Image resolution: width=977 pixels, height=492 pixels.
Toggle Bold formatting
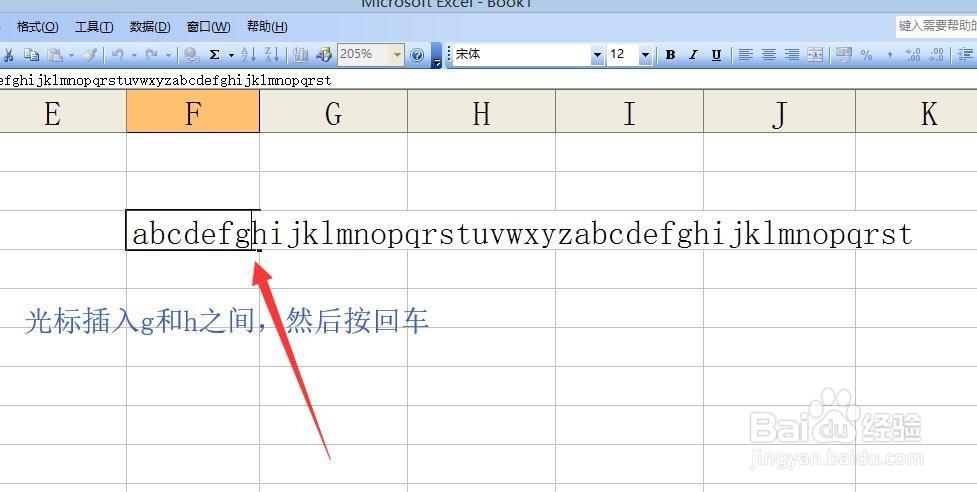(x=670, y=55)
